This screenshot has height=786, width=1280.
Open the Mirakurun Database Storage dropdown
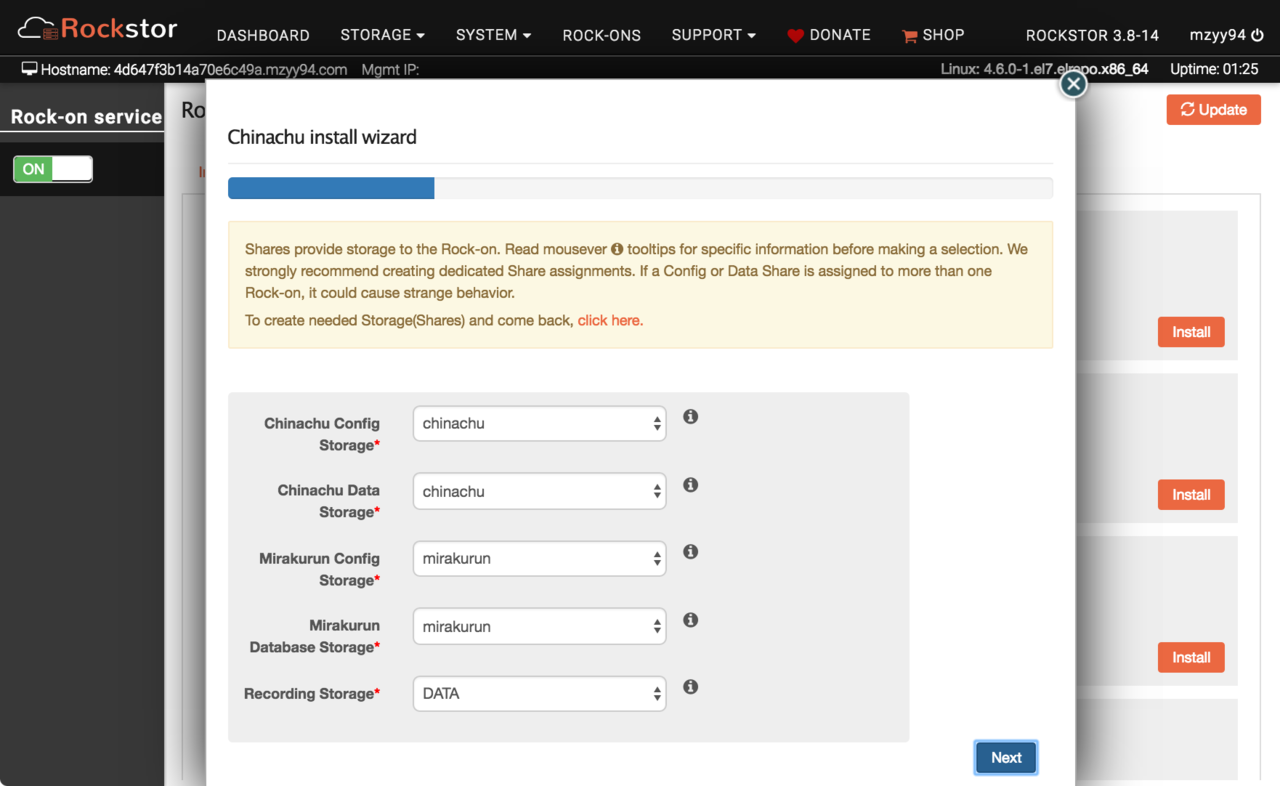click(540, 627)
